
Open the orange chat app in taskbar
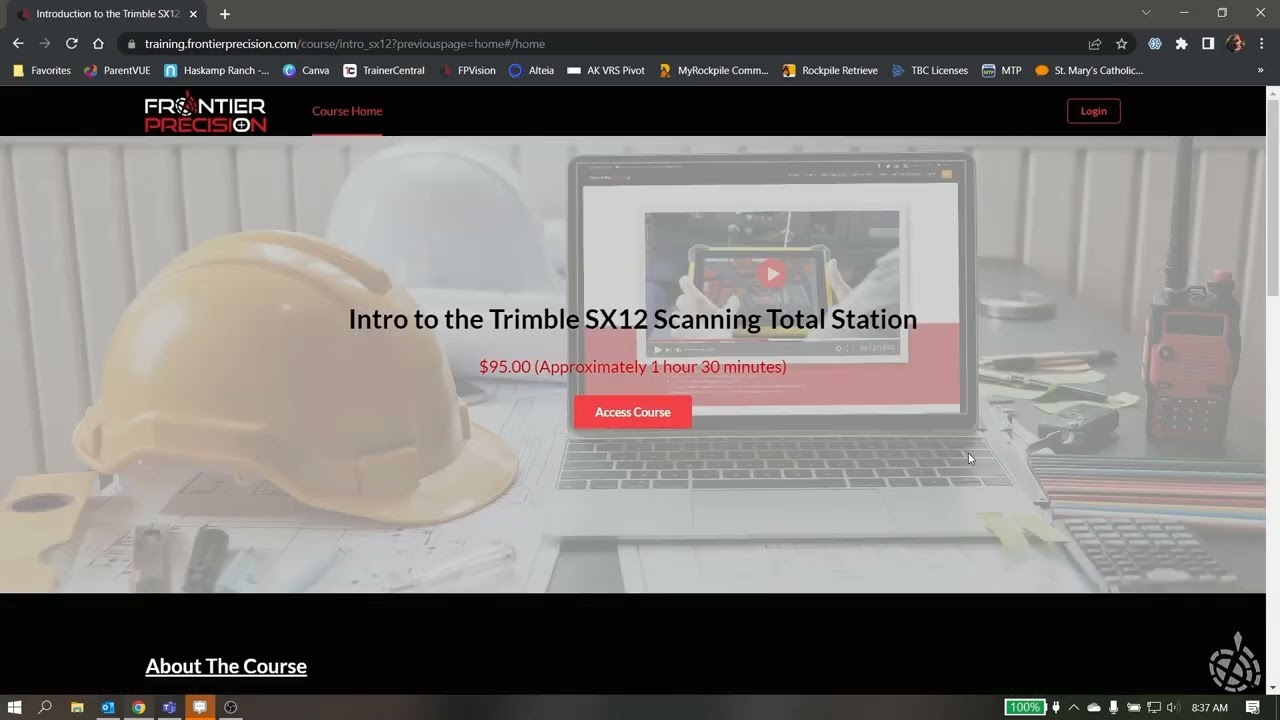200,707
